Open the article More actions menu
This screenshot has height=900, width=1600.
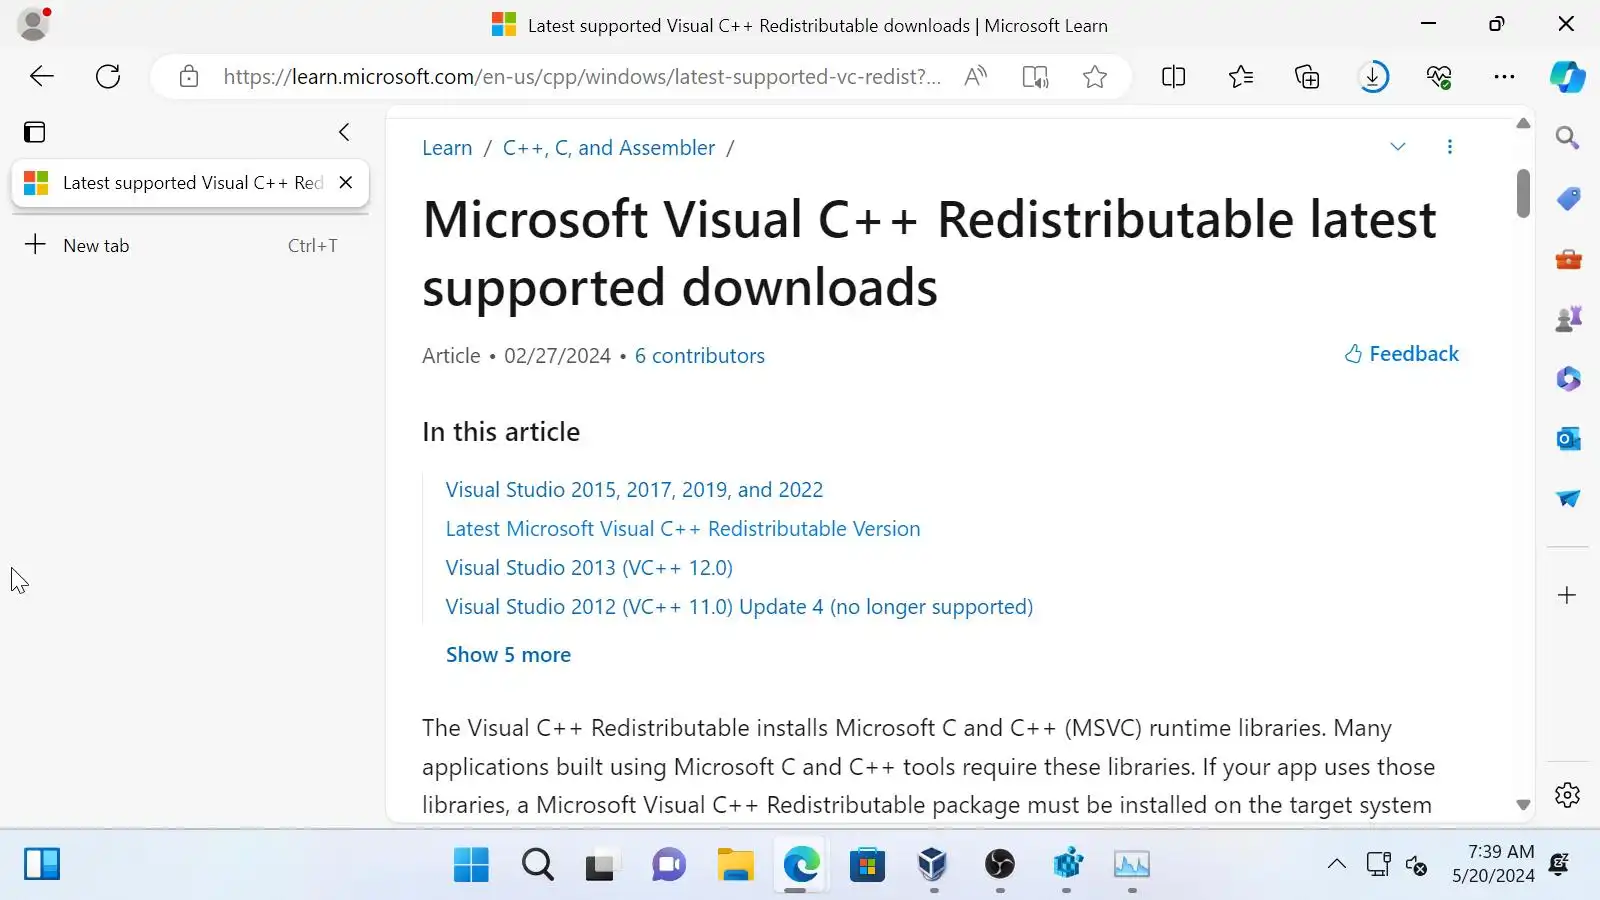click(1450, 147)
